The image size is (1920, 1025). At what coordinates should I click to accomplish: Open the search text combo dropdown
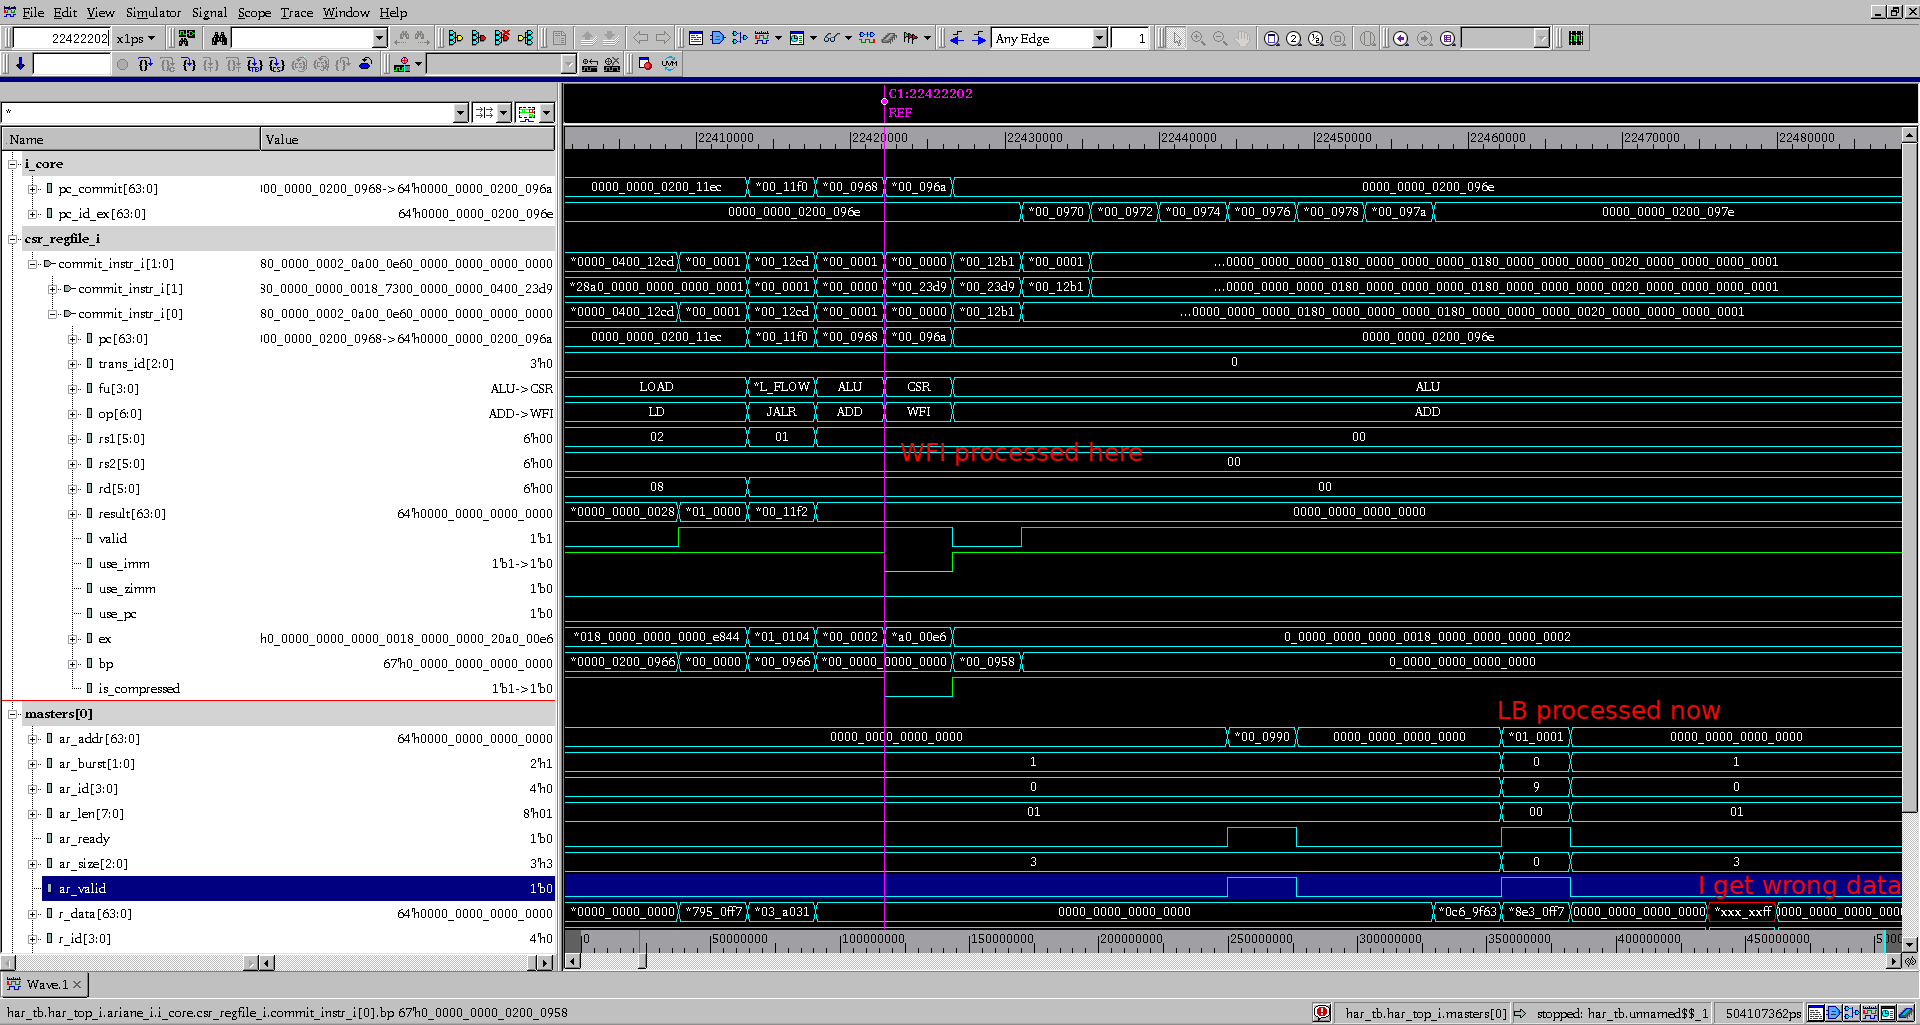coord(380,38)
